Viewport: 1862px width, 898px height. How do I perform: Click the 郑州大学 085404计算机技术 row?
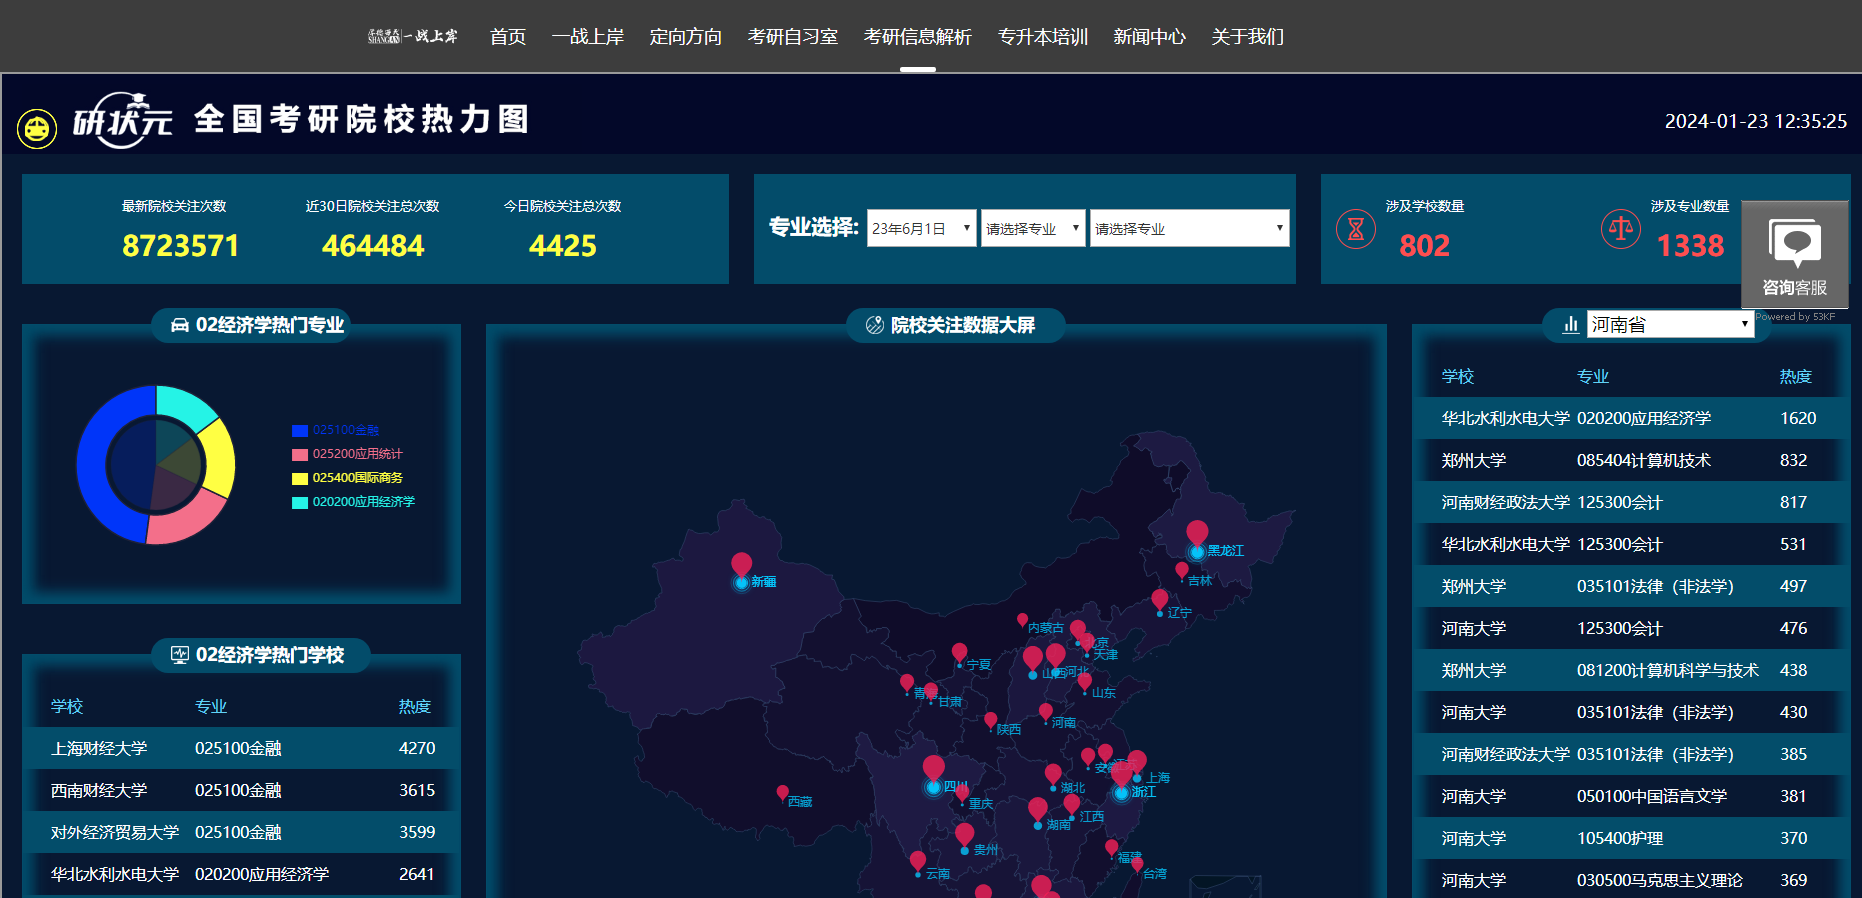1630,460
